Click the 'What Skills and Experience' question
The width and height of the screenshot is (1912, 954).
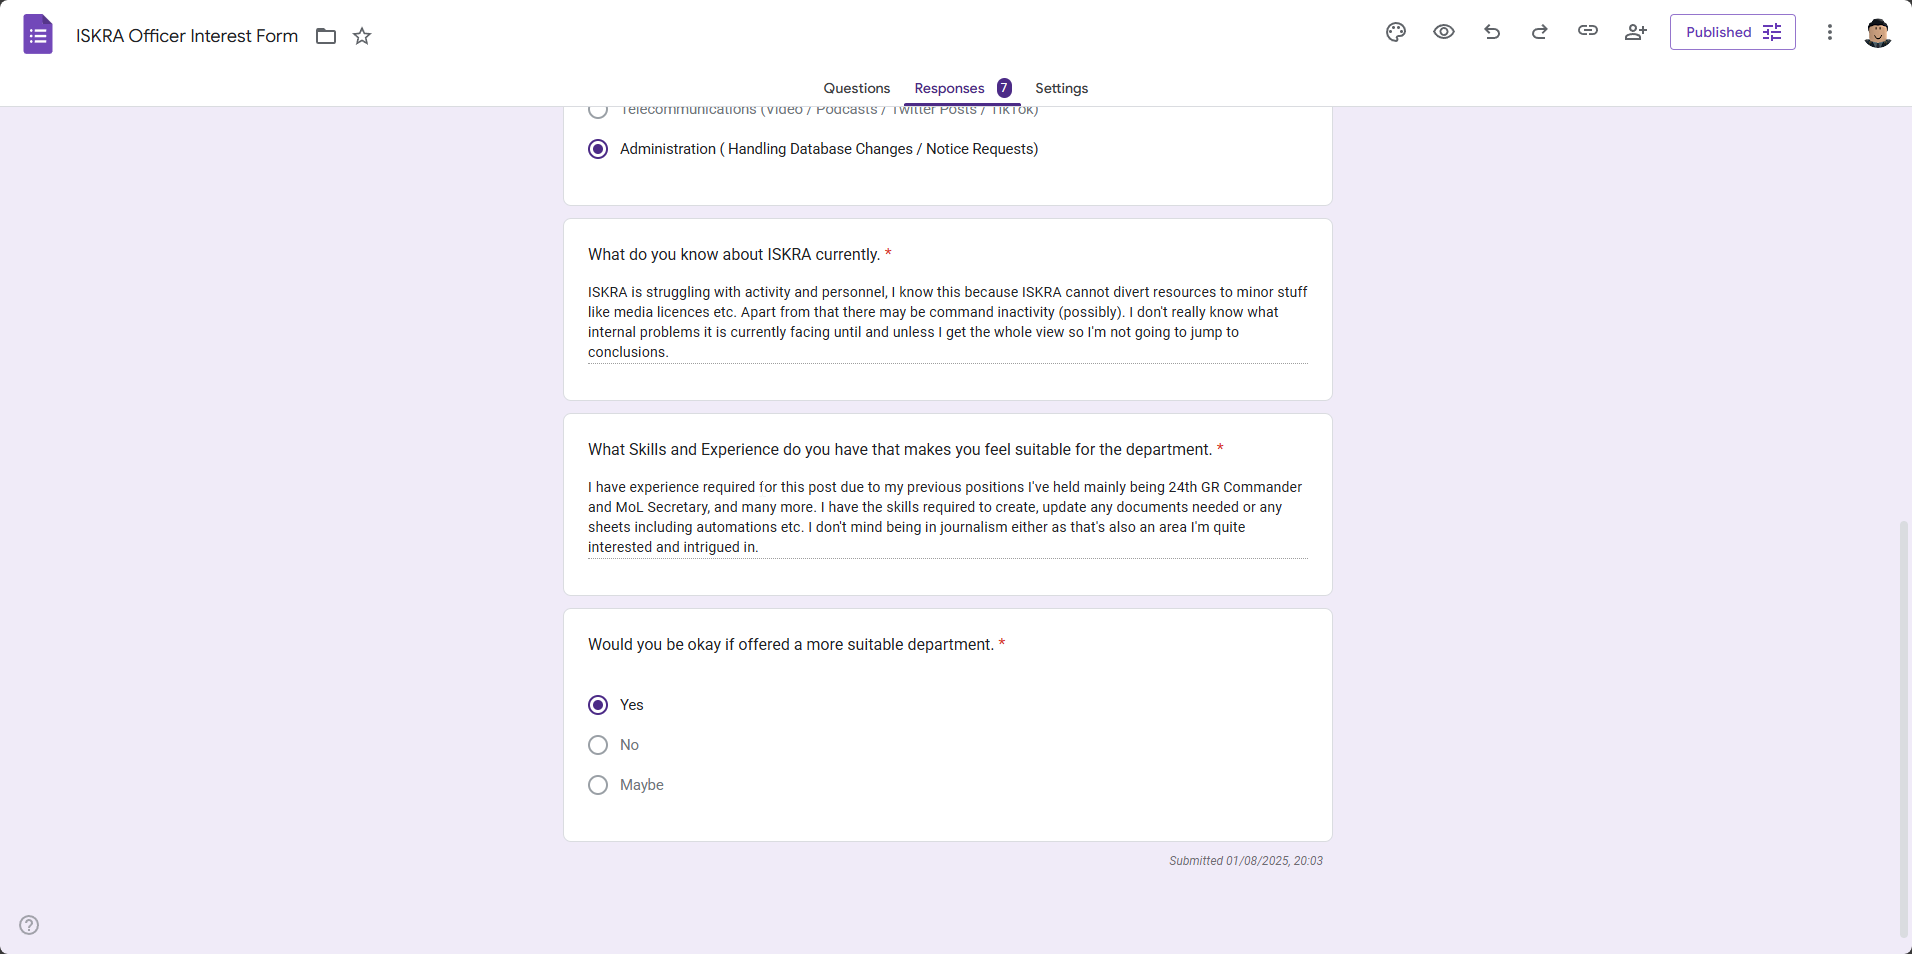click(x=900, y=449)
